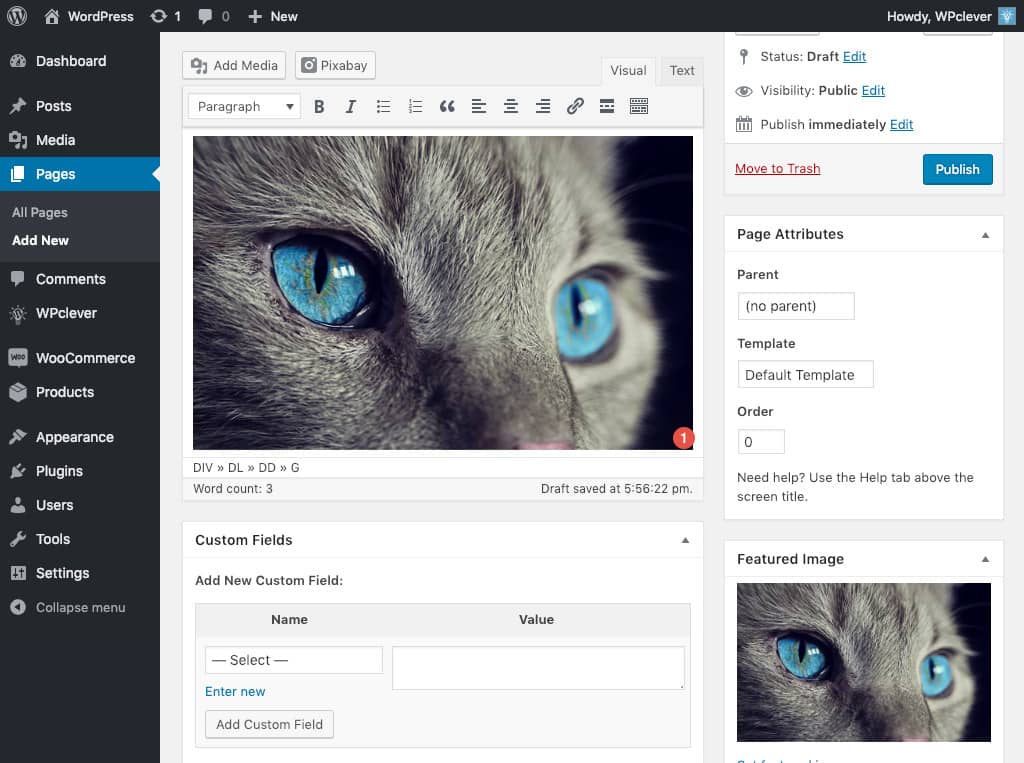The image size is (1024, 763).
Task: Insert a numbered list
Action: (415, 106)
